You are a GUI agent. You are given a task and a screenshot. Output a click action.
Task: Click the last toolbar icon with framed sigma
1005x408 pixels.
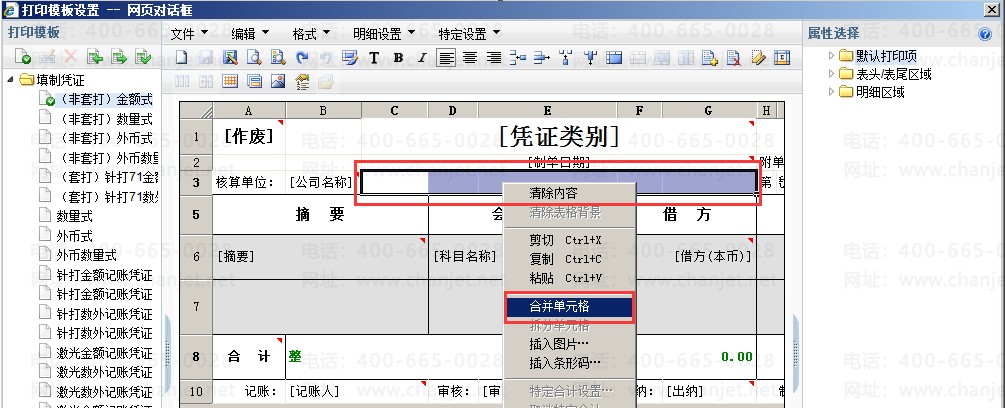782,58
